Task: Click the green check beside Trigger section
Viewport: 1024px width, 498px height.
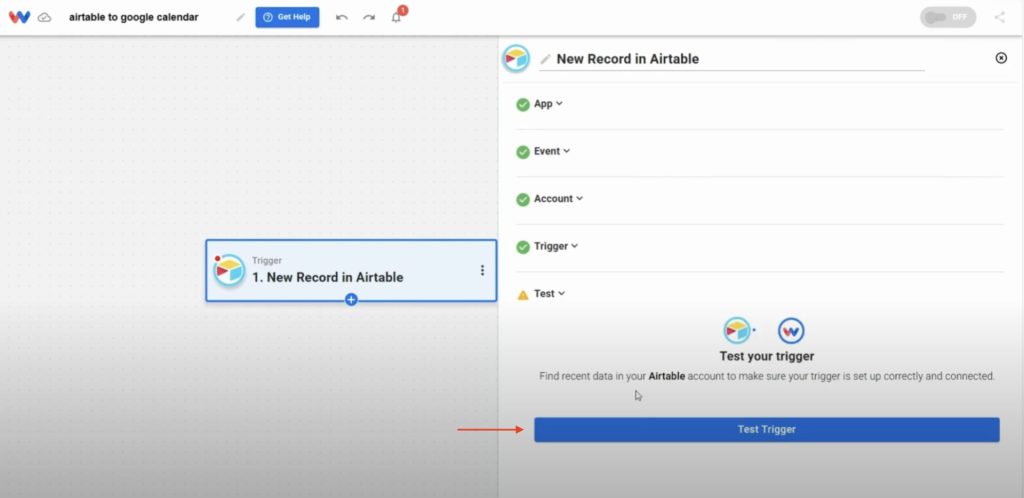Action: point(523,247)
